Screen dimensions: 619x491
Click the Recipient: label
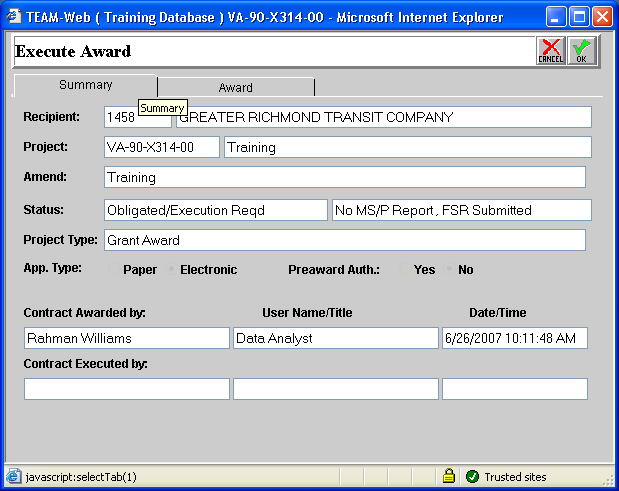tap(51, 117)
